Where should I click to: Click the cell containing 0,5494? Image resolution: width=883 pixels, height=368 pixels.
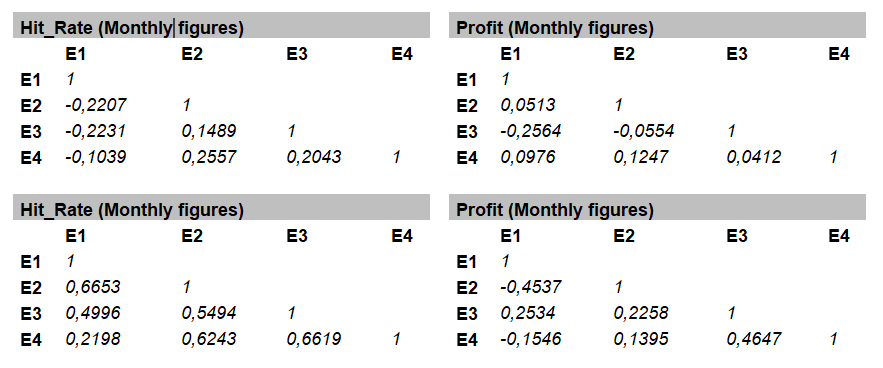coord(209,313)
